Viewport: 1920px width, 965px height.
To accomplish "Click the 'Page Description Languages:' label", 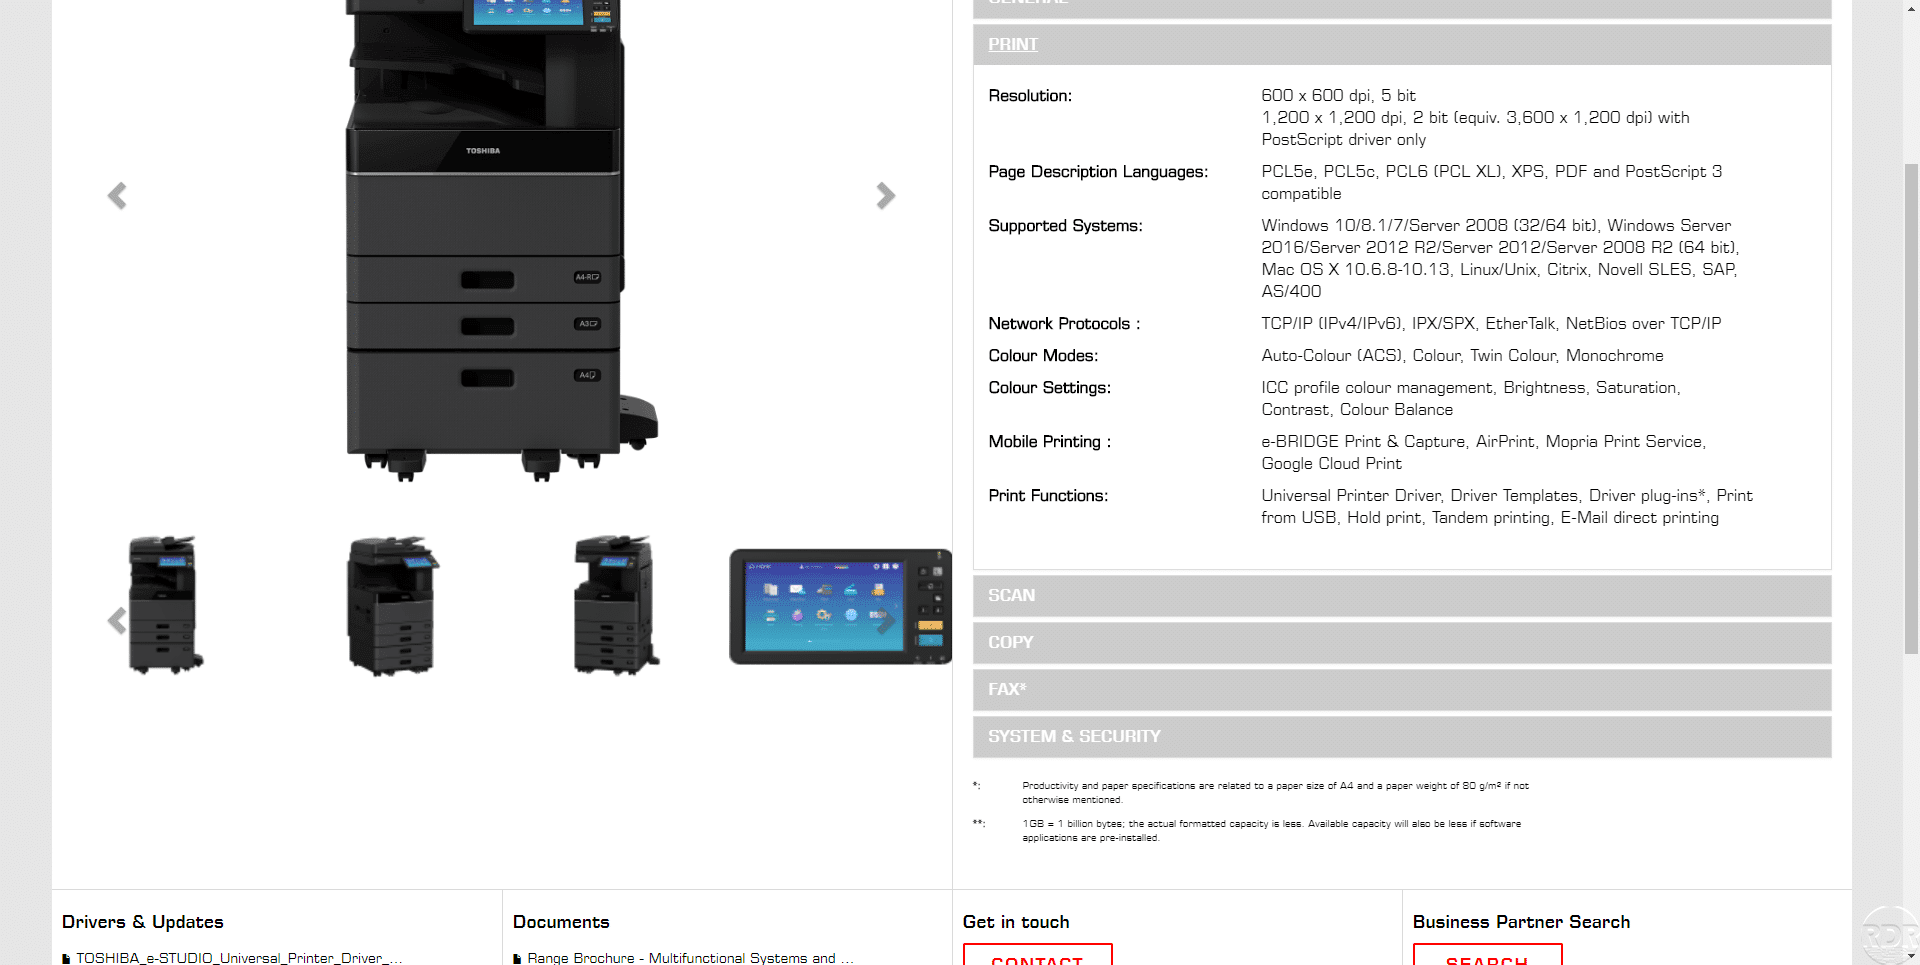I will [x=1098, y=172].
